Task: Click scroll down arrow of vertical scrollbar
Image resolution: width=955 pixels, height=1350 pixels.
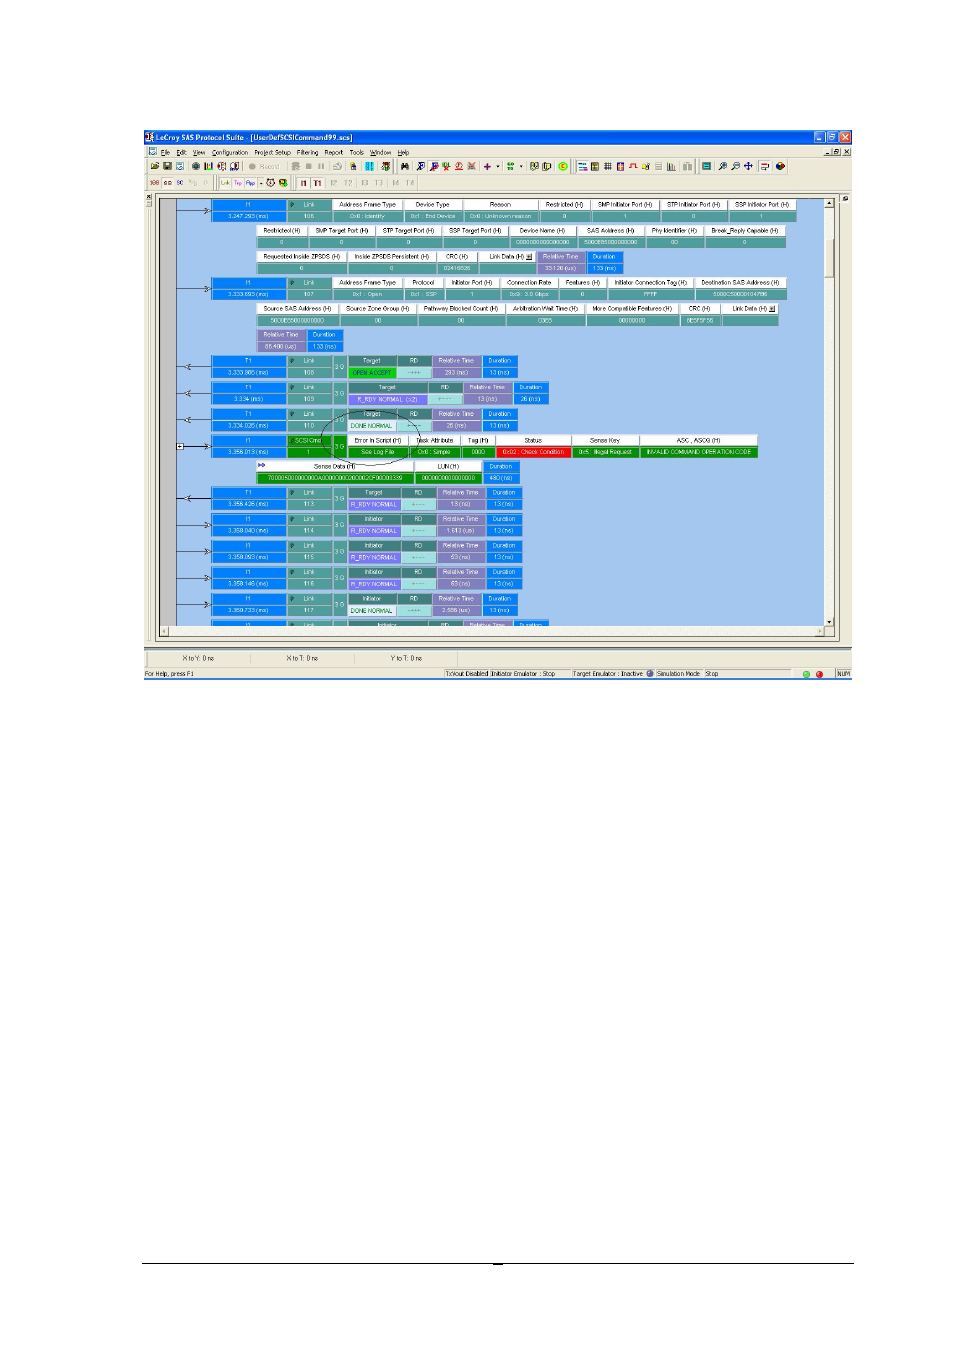Action: (829, 622)
